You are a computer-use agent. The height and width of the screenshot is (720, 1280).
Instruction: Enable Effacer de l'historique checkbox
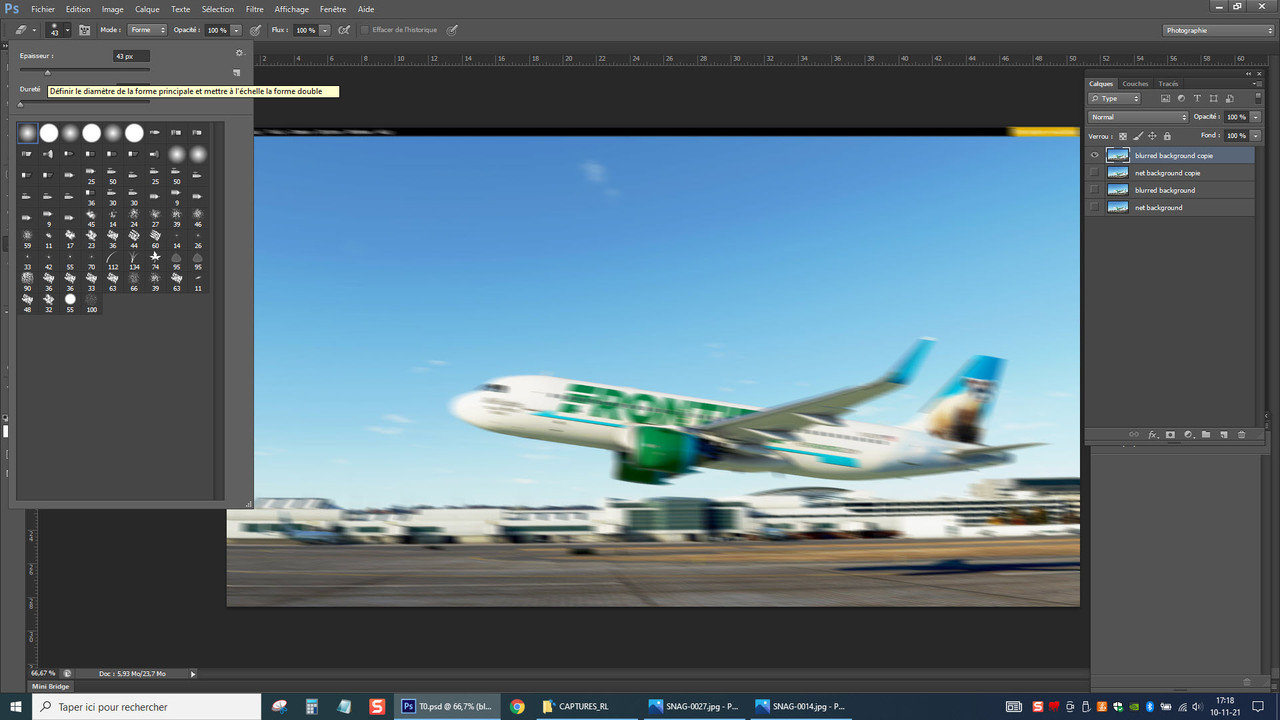[x=364, y=30]
